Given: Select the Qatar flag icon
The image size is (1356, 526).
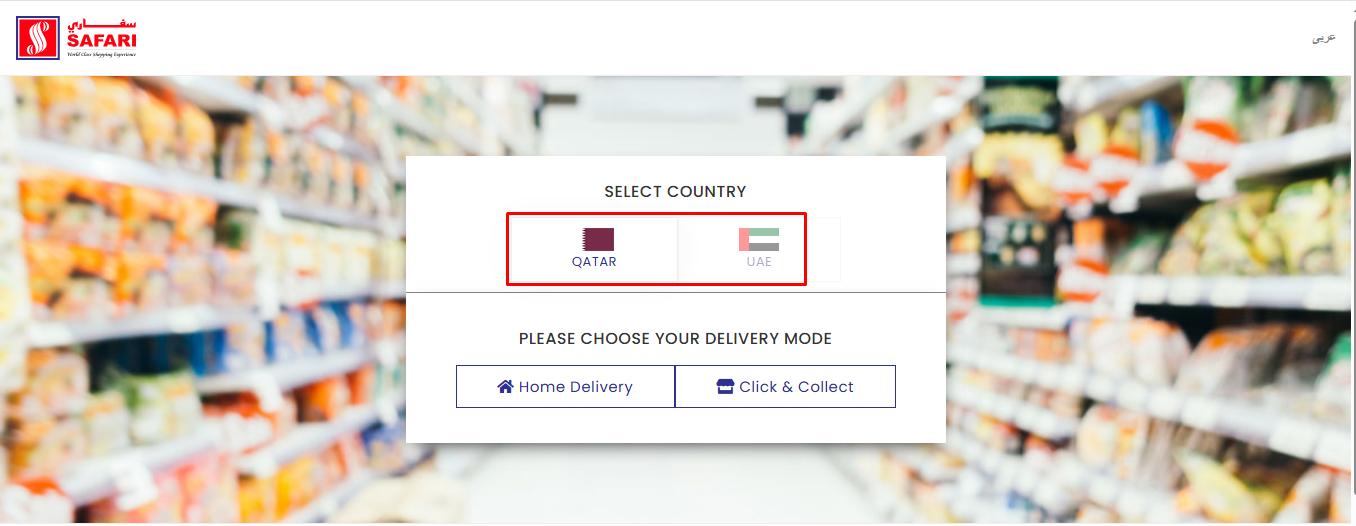Looking at the screenshot, I should 598,239.
